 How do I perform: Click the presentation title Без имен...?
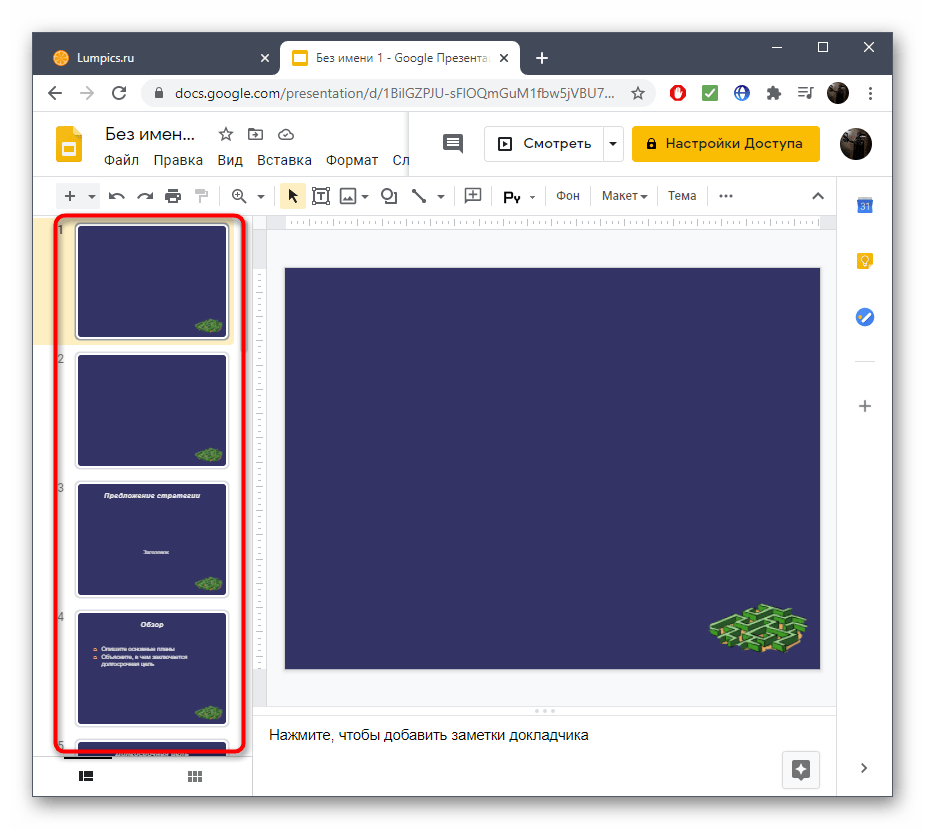(150, 135)
